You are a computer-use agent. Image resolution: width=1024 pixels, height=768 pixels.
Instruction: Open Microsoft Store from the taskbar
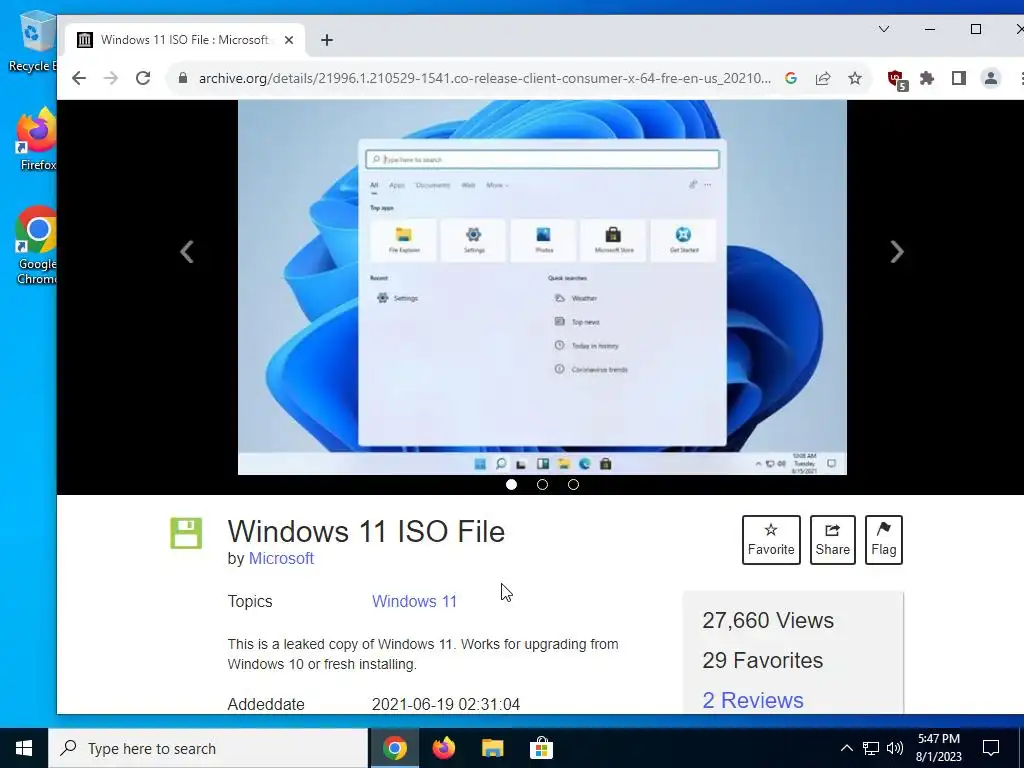point(541,748)
